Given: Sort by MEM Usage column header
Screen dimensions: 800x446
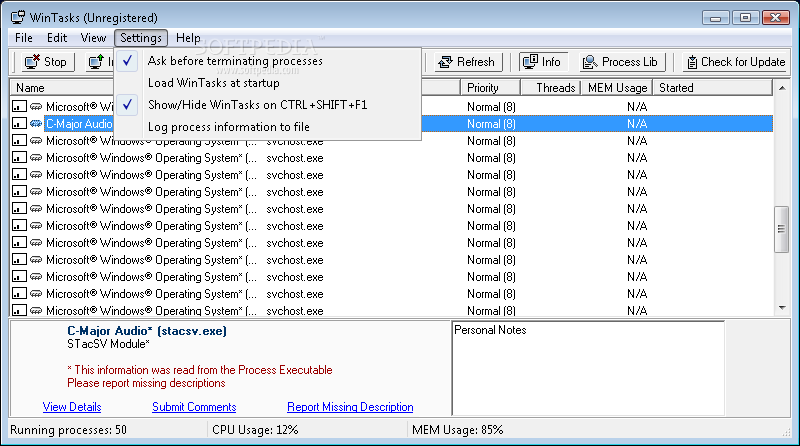Looking at the screenshot, I should [617, 88].
